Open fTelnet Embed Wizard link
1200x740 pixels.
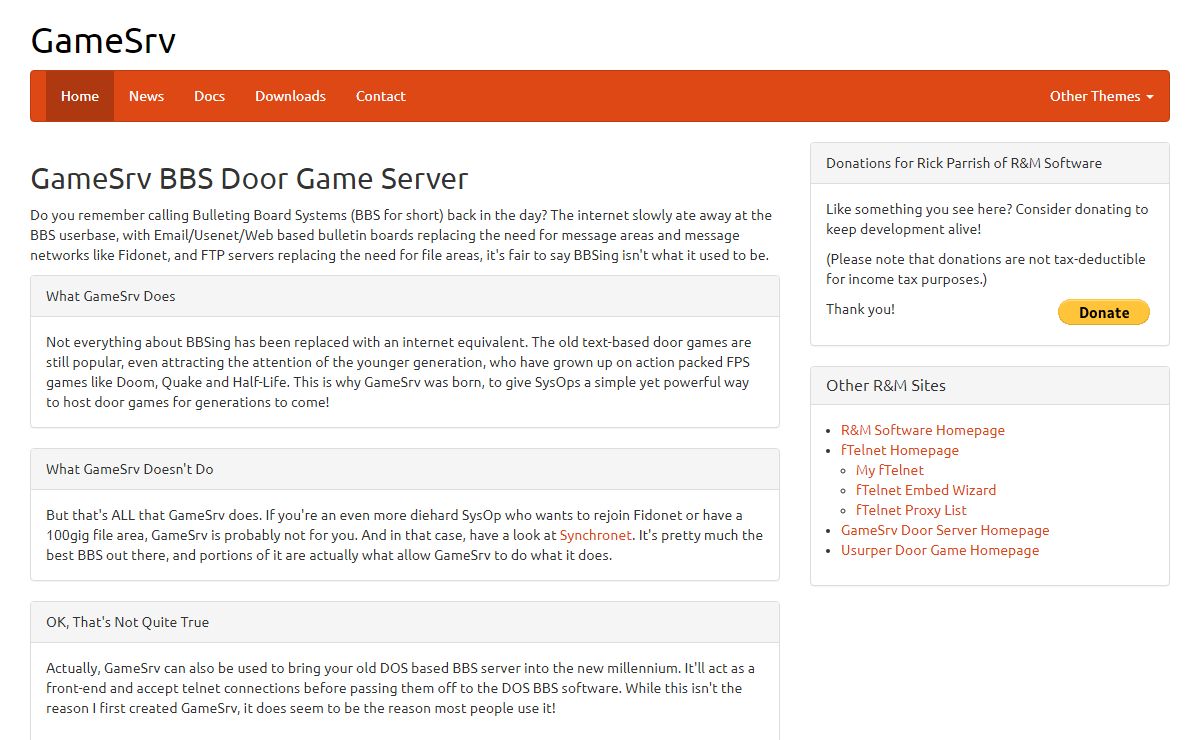click(926, 490)
